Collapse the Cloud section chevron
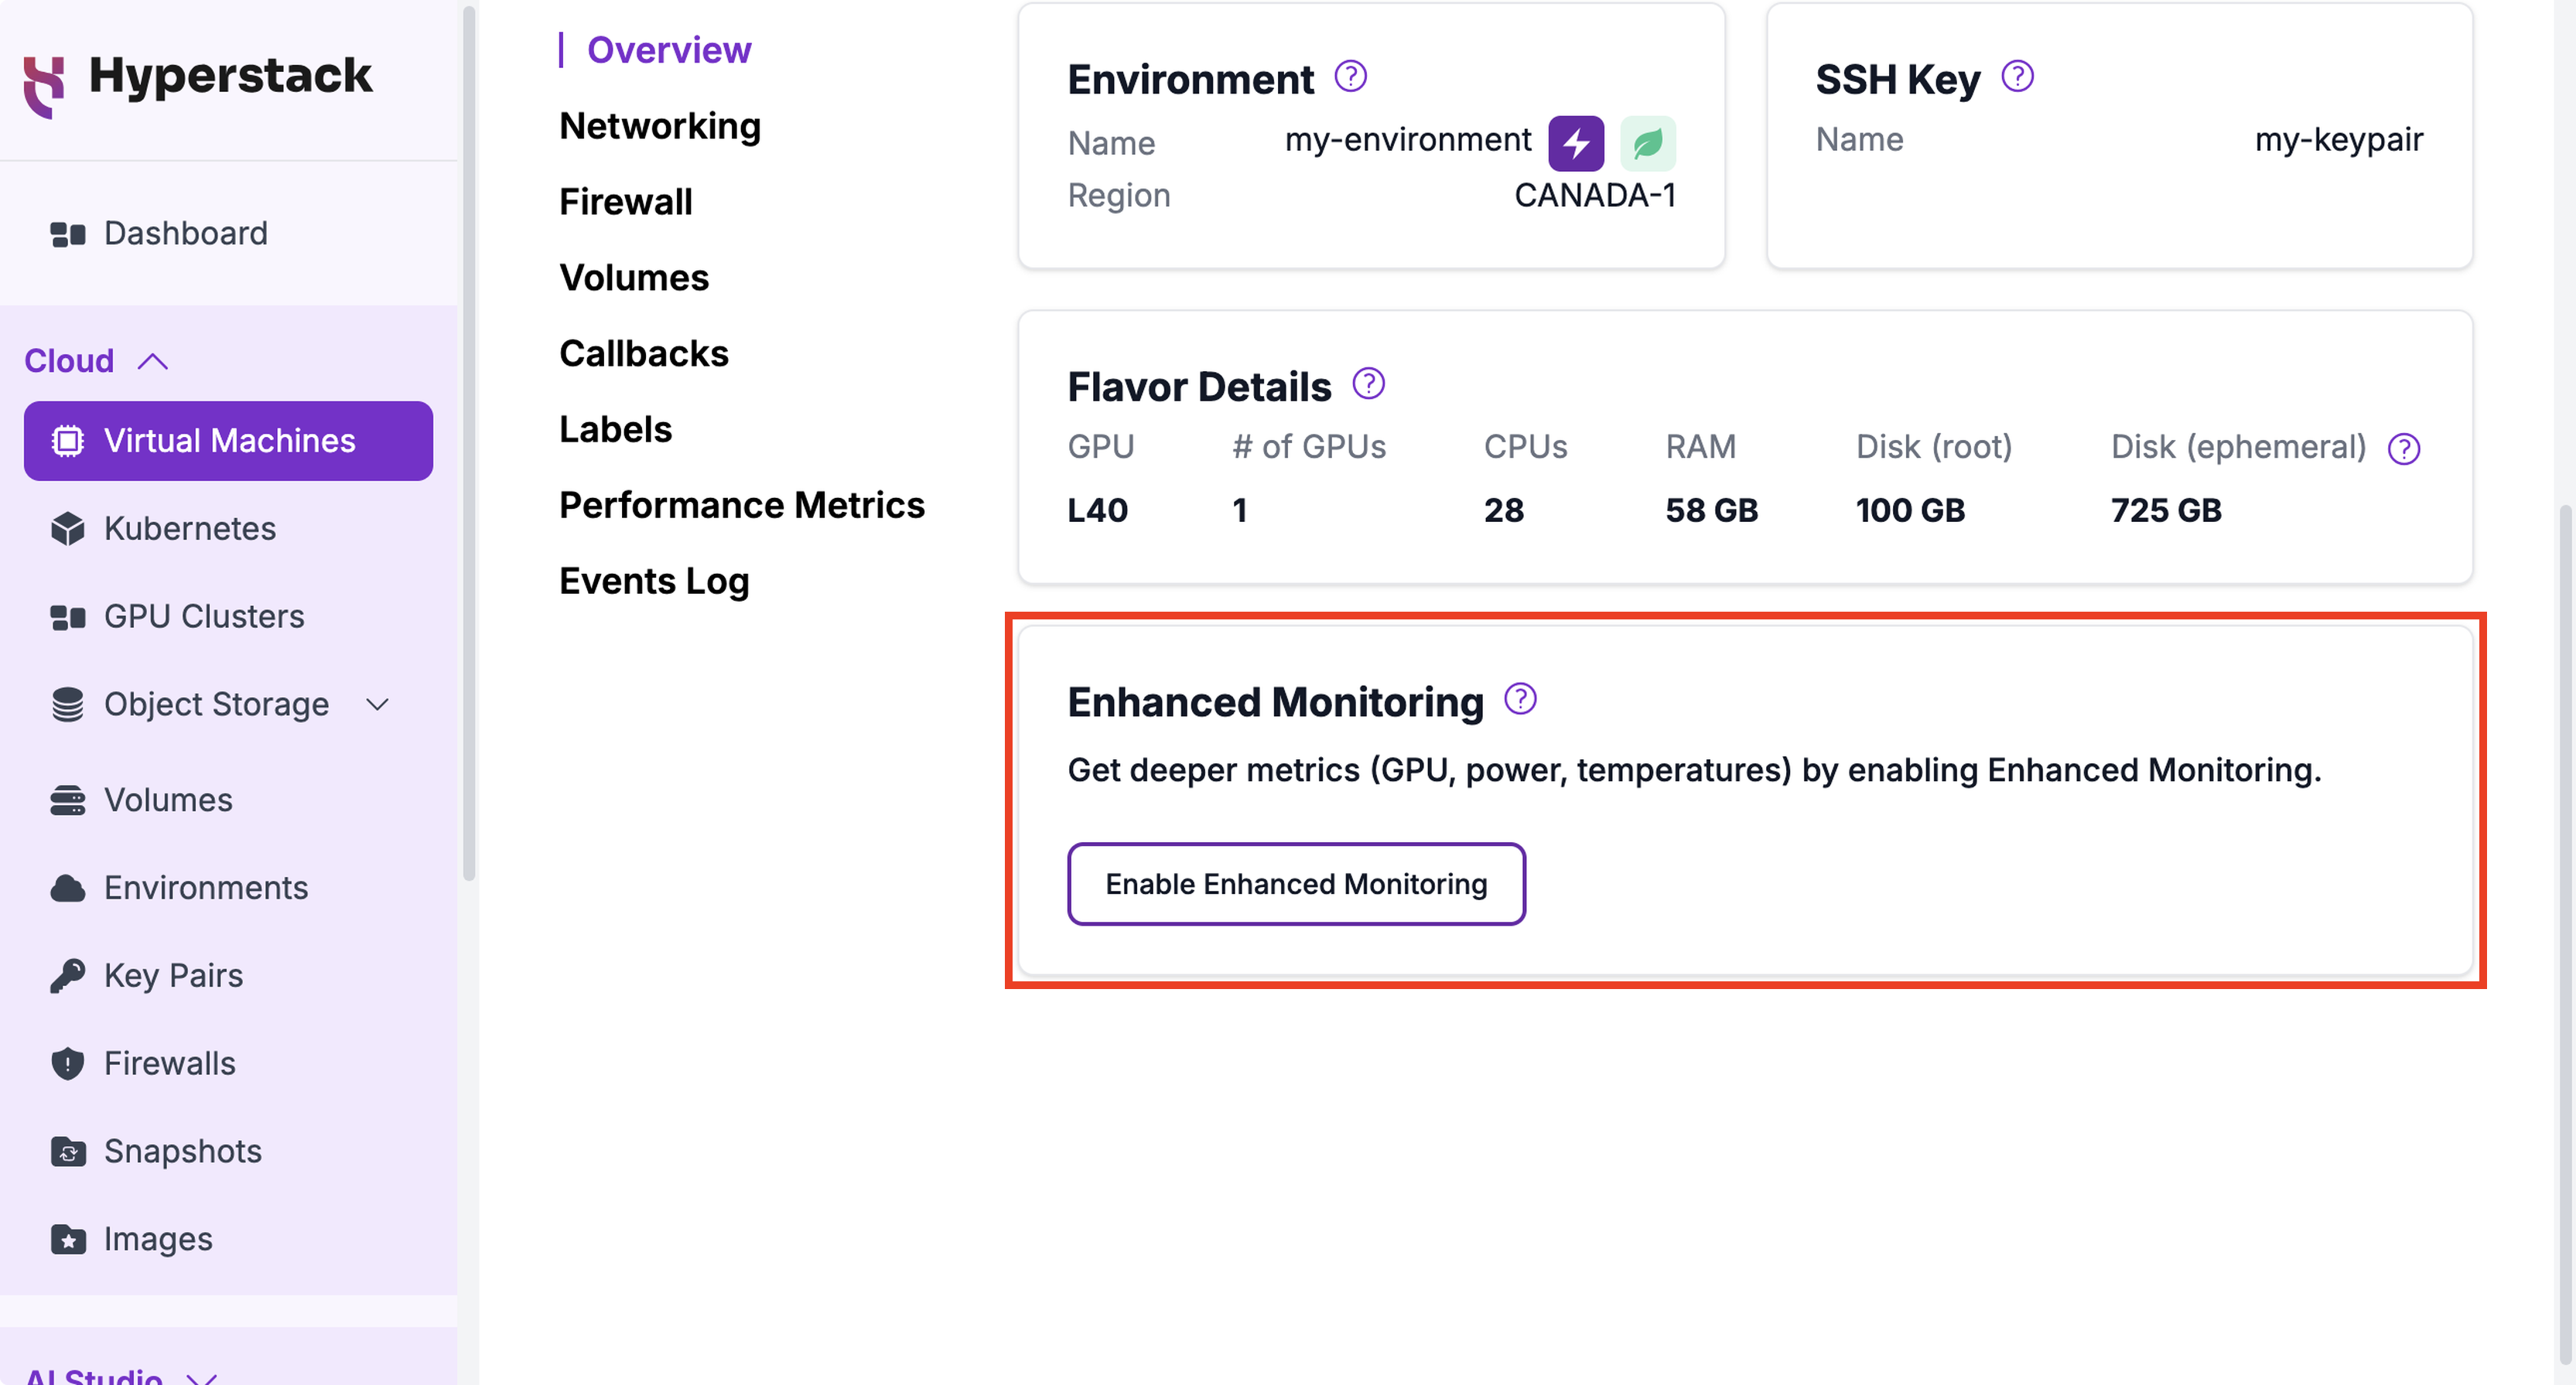This screenshot has height=1385, width=2576. [x=152, y=361]
